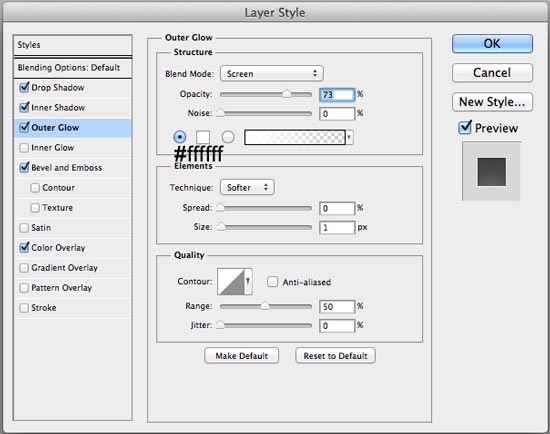550x434 pixels.
Task: Select the gradient radio button
Action: (228, 137)
